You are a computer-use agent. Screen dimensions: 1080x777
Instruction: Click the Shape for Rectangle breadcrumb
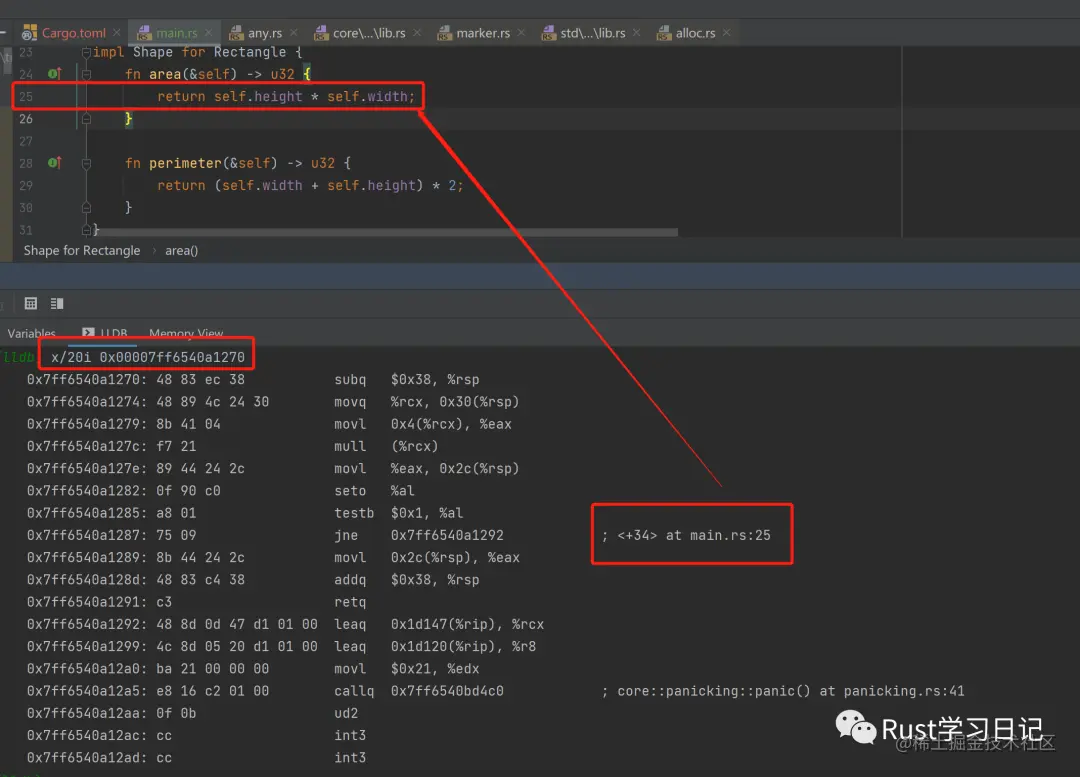click(81, 251)
